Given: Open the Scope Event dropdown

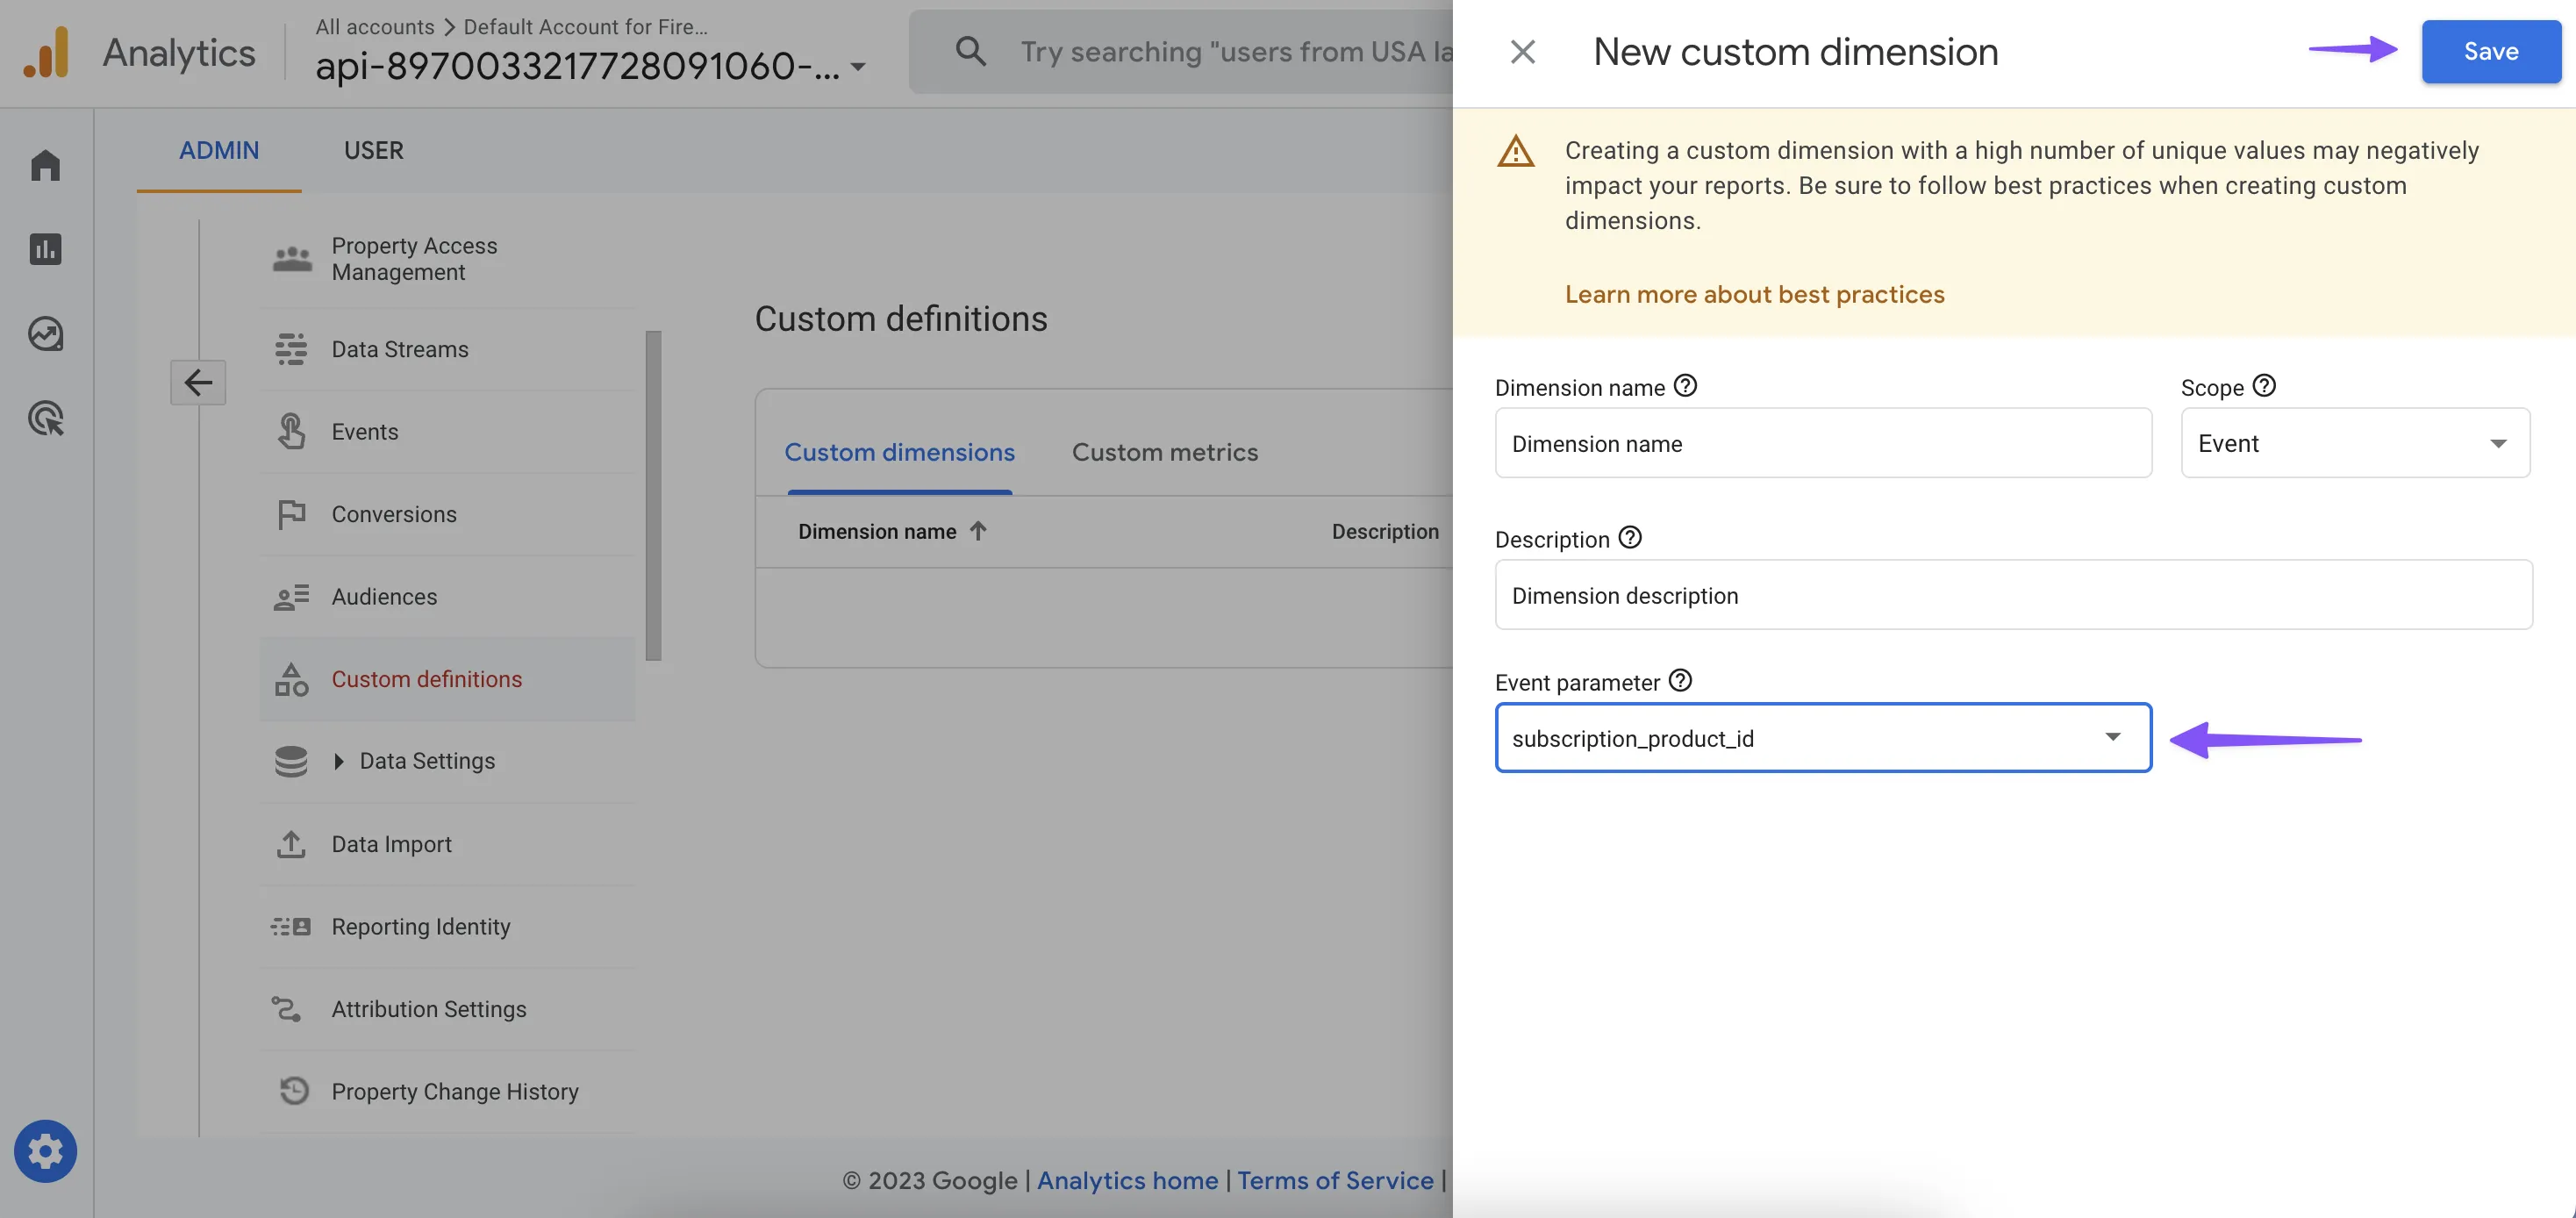Looking at the screenshot, I should click(x=2354, y=443).
